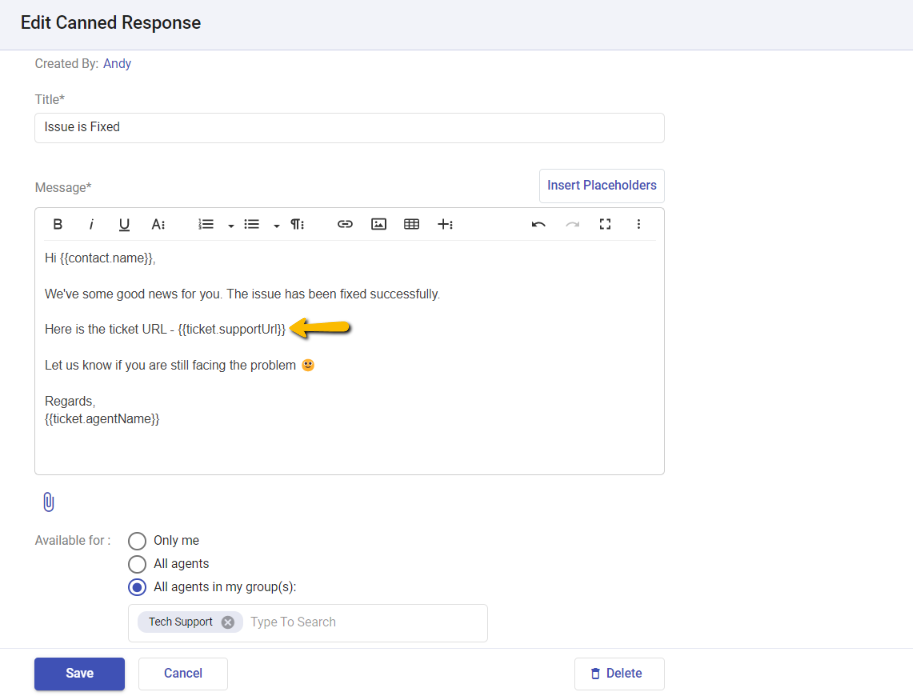Save the canned response
Image resolution: width=913 pixels, height=696 pixels.
coord(79,674)
